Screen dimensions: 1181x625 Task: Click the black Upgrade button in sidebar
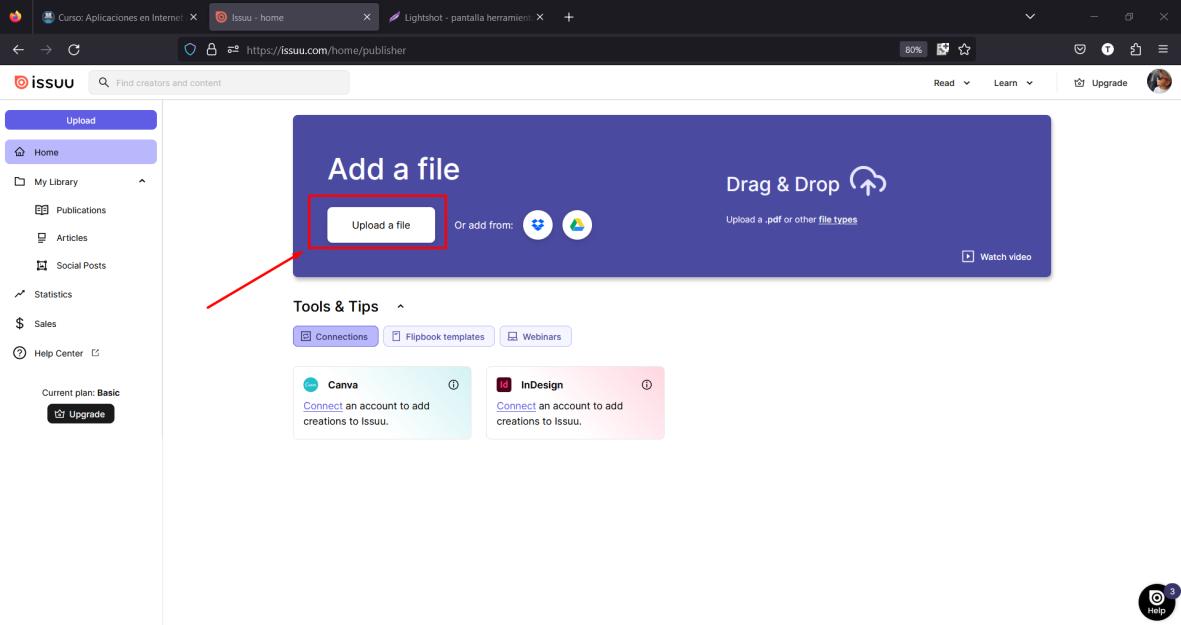(81, 414)
